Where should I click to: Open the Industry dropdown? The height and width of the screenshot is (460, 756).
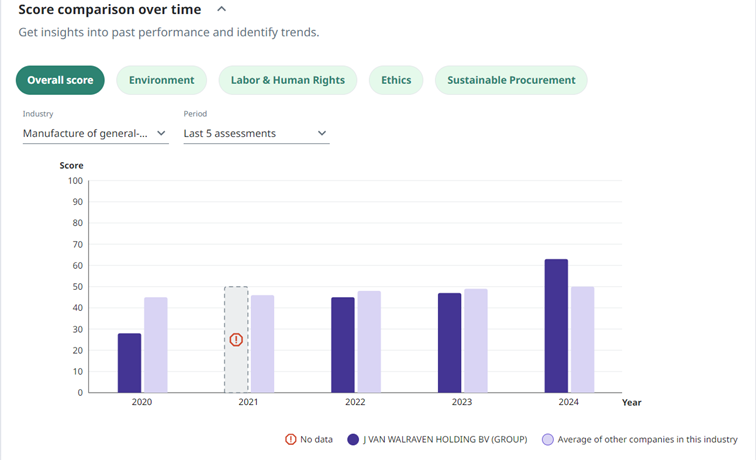coord(94,133)
